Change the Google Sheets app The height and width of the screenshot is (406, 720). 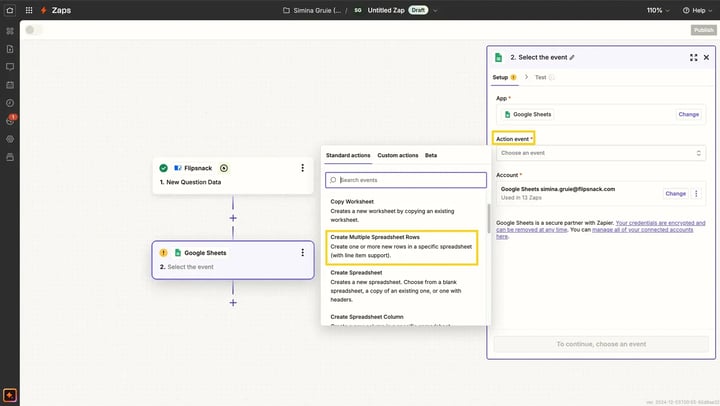(688, 114)
